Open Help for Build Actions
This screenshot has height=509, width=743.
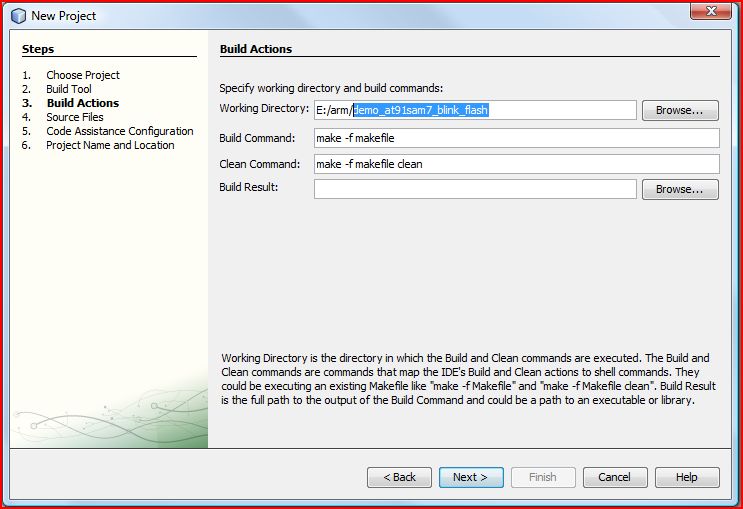click(687, 477)
